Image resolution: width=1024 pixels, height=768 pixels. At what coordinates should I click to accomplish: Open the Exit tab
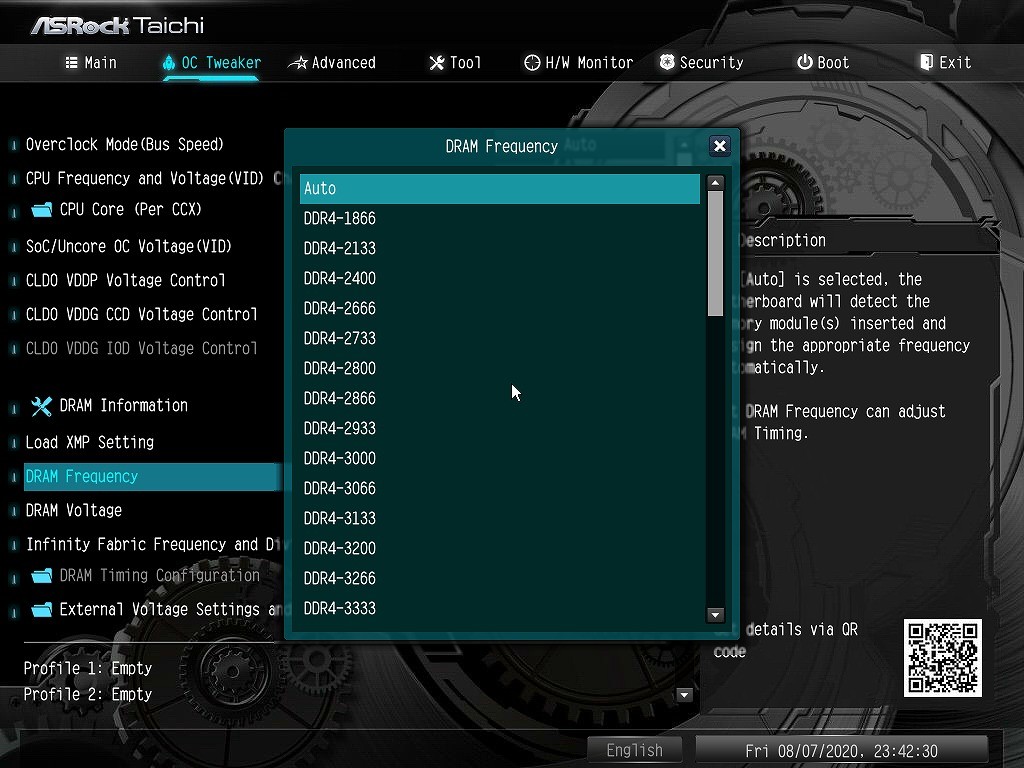pyautogui.click(x=946, y=63)
